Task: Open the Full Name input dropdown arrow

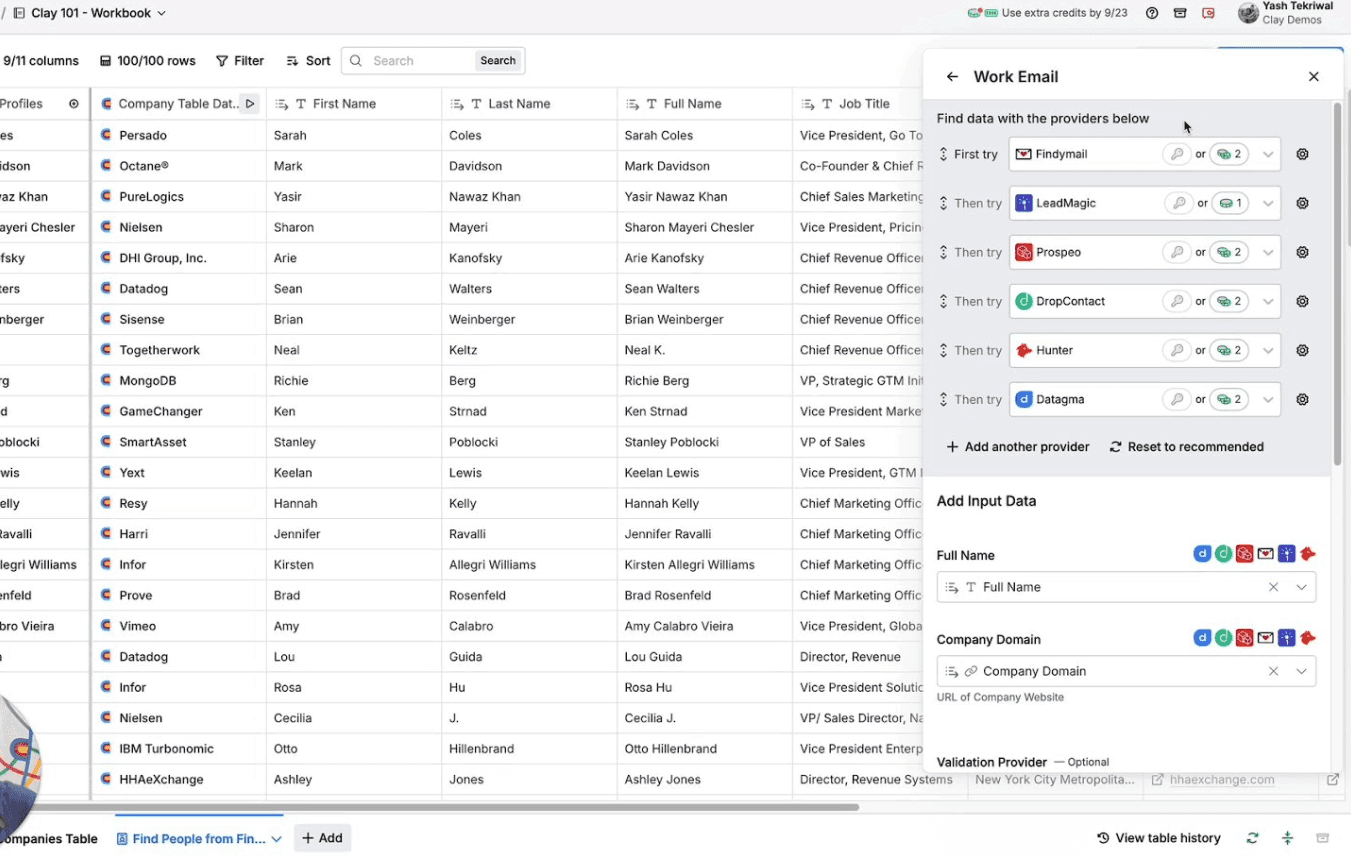Action: click(x=1301, y=587)
